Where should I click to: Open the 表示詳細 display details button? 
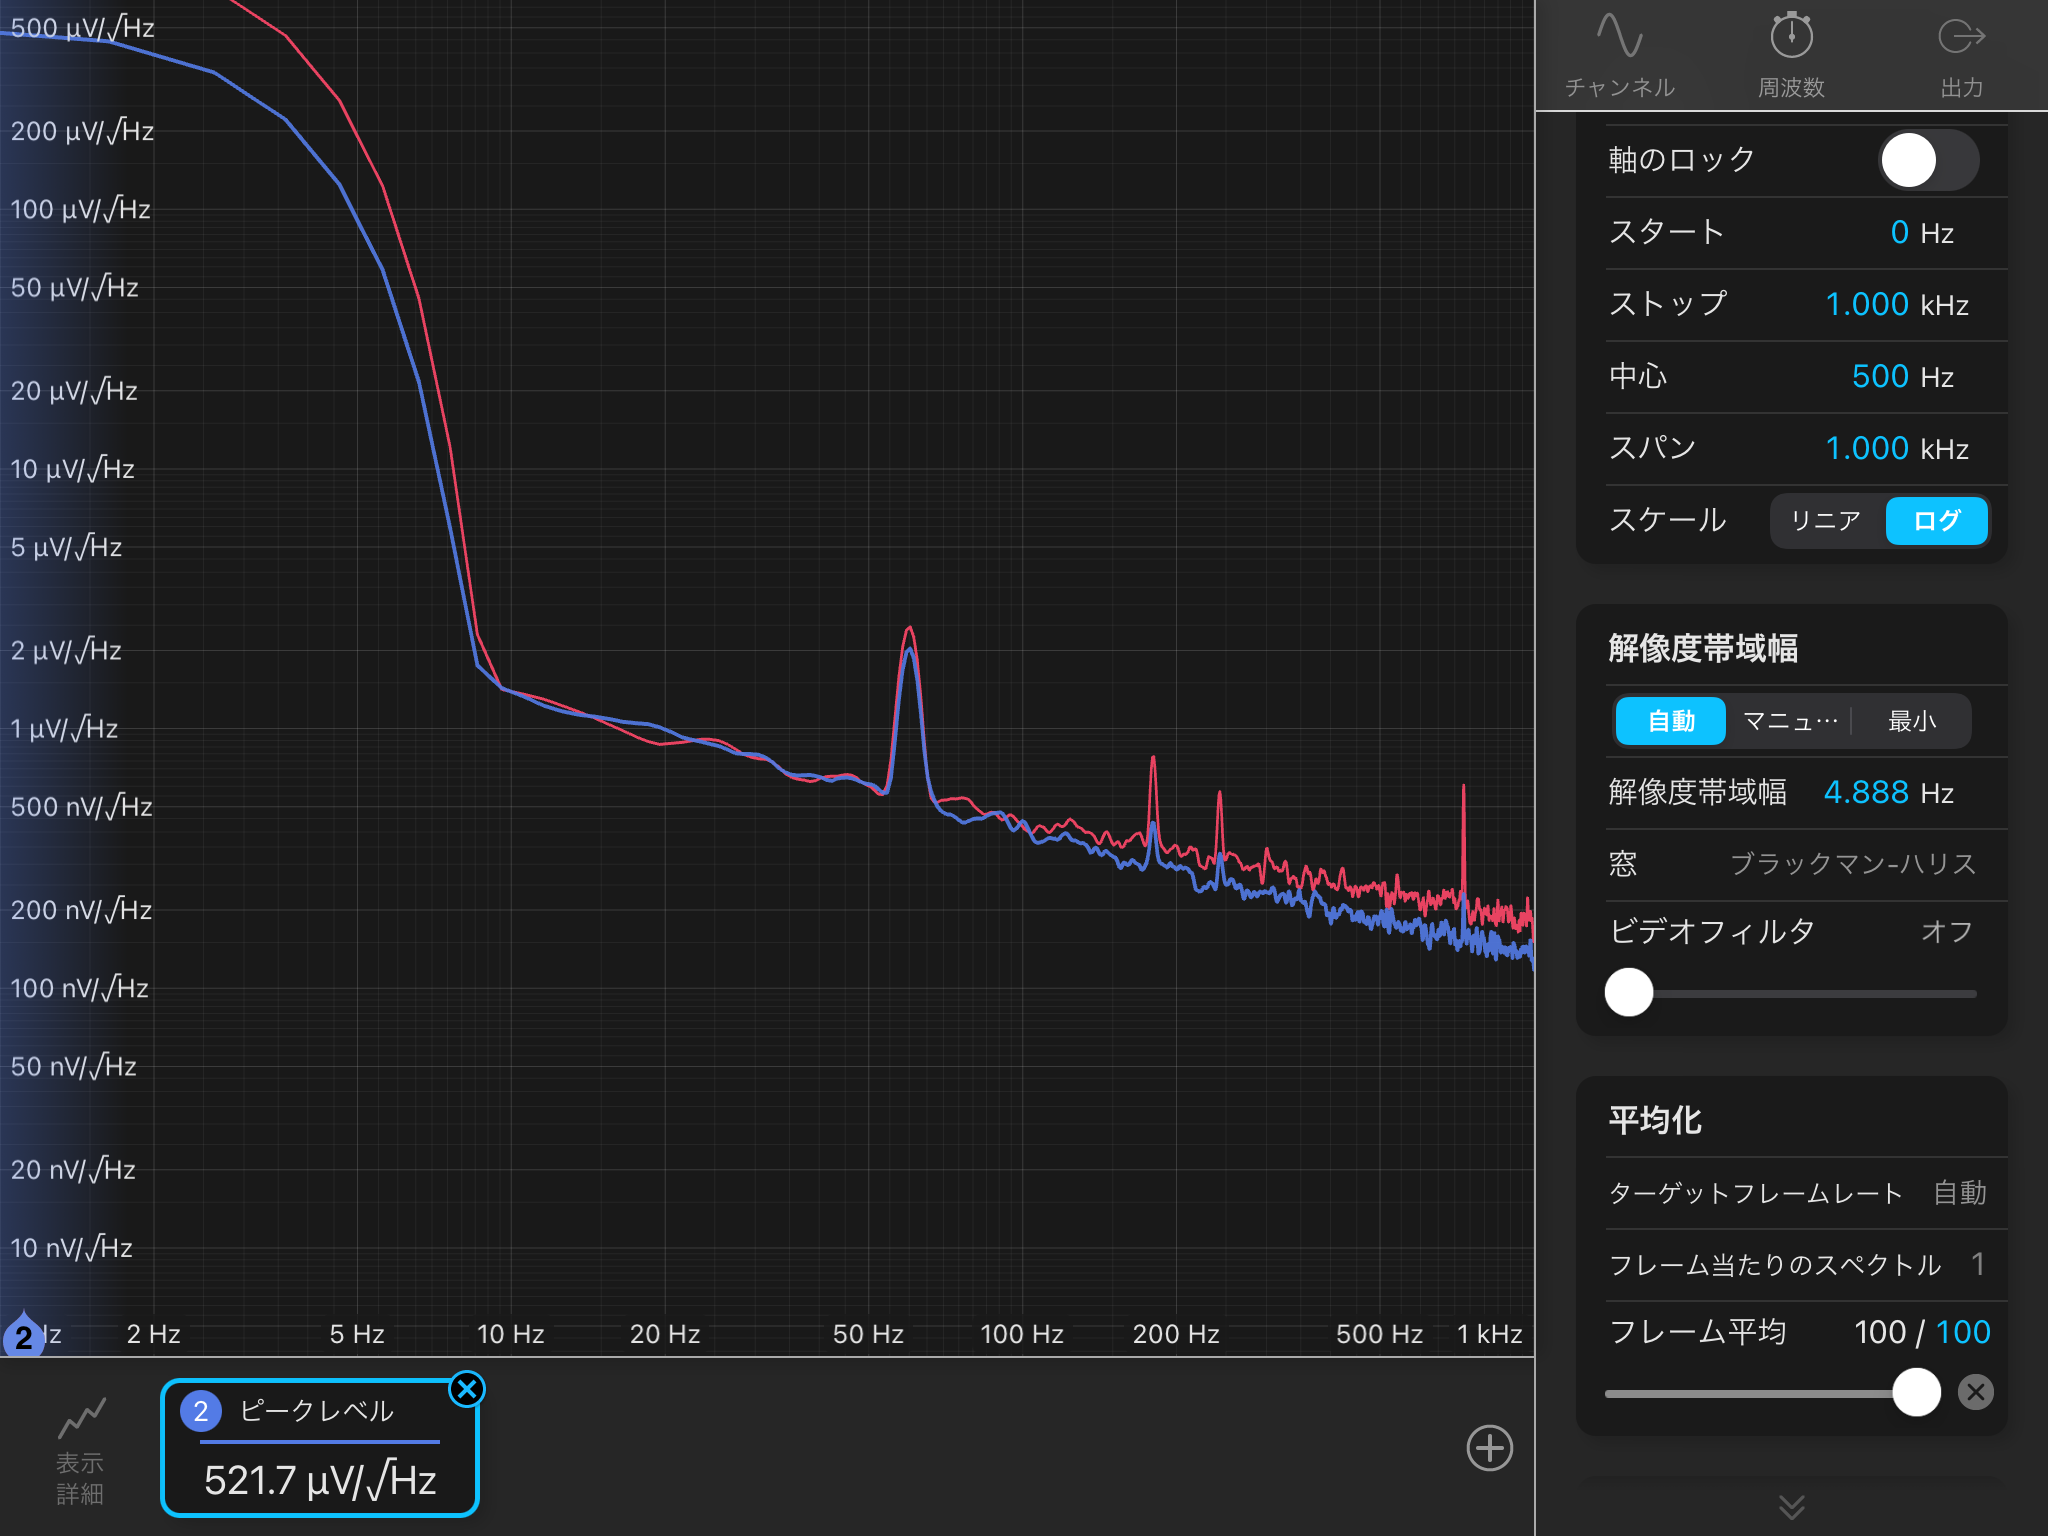point(80,1452)
